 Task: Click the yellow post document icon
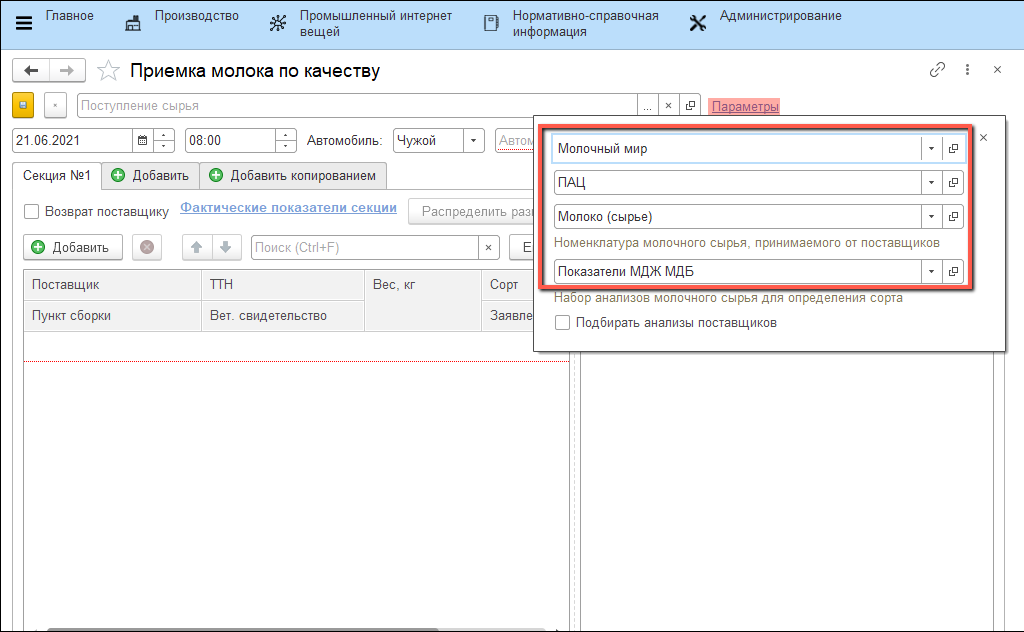(23, 105)
